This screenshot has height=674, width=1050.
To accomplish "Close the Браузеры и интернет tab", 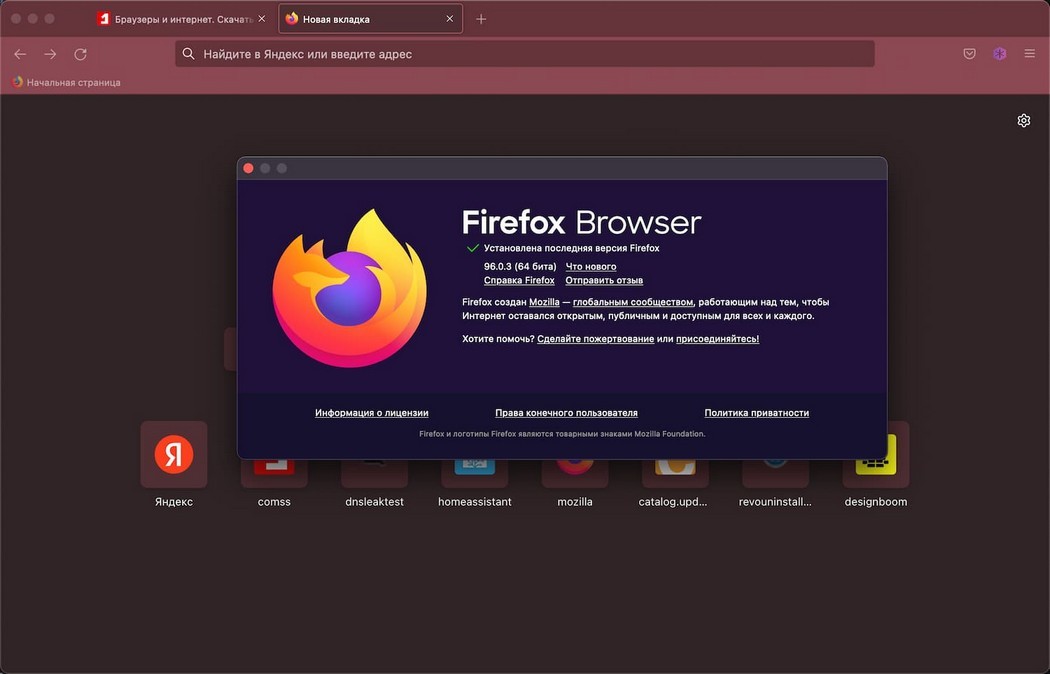I will pyautogui.click(x=262, y=19).
